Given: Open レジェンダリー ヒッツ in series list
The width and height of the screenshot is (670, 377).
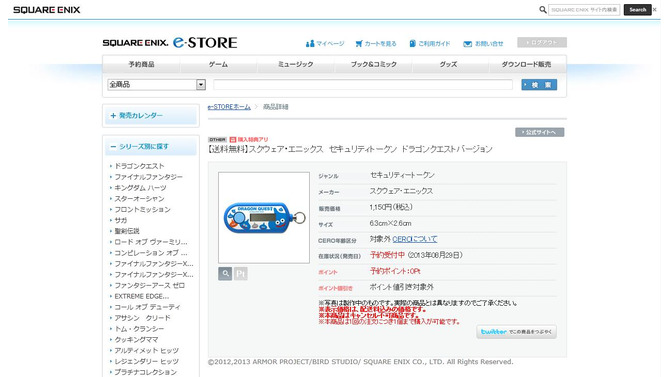Looking at the screenshot, I should [147, 361].
